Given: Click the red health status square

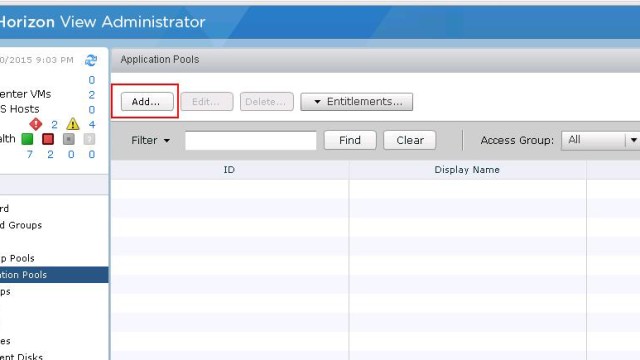Looking at the screenshot, I should 48,139.
